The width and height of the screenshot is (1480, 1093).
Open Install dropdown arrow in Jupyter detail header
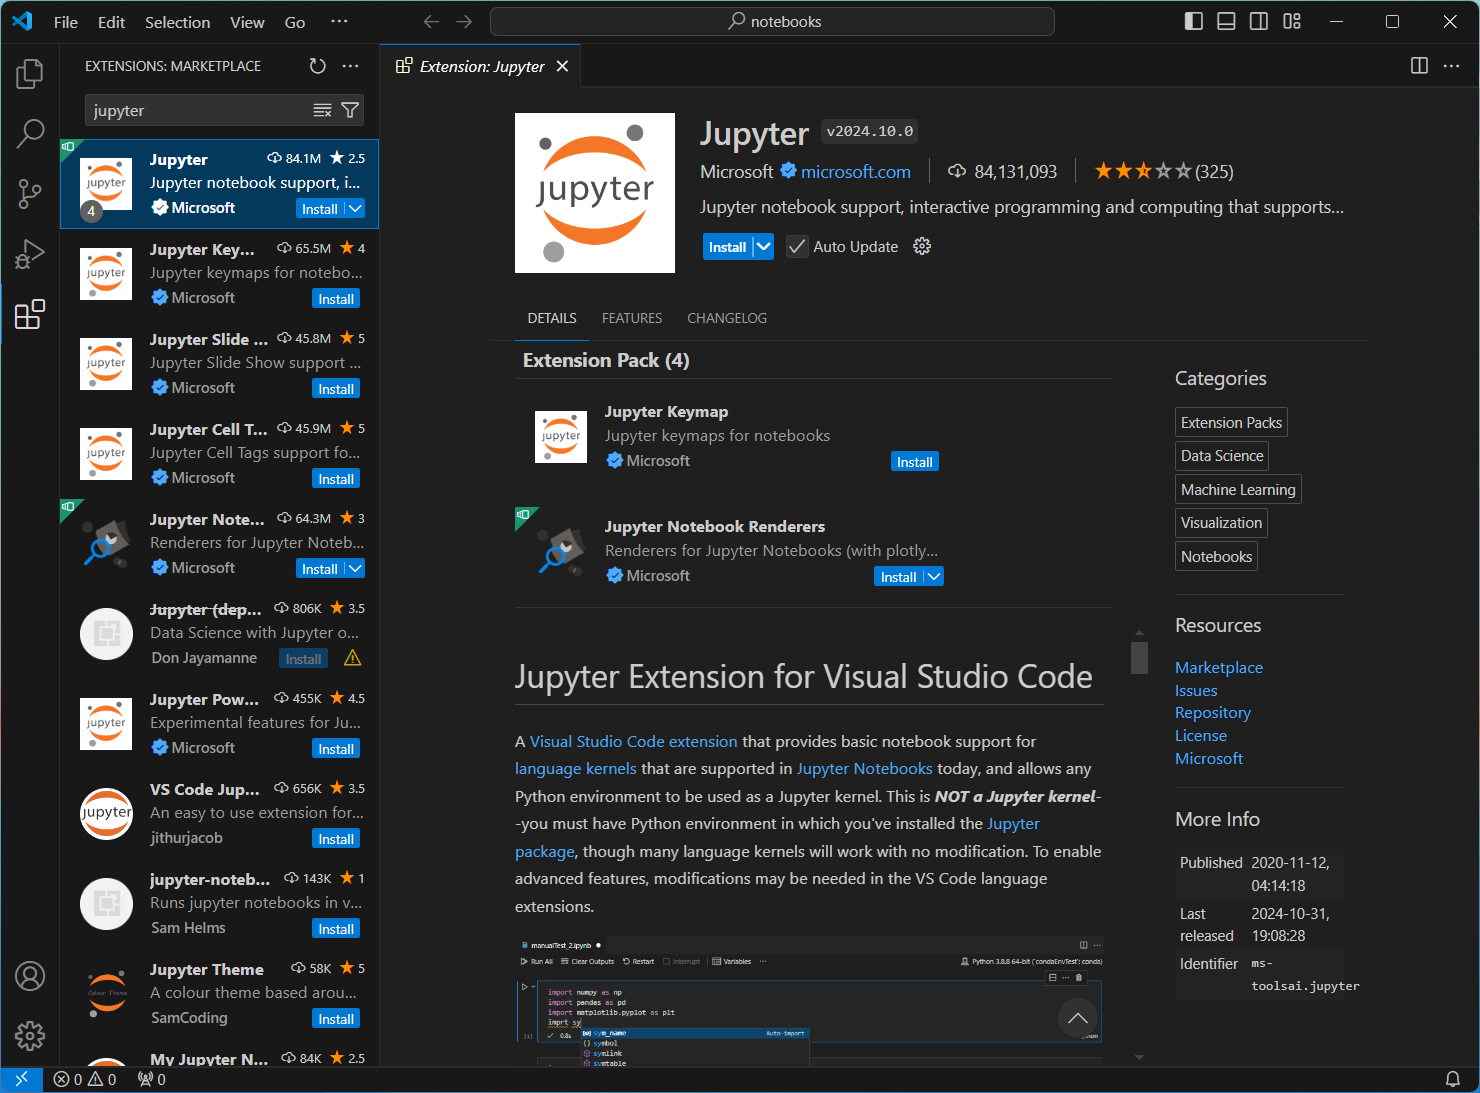[x=764, y=247]
